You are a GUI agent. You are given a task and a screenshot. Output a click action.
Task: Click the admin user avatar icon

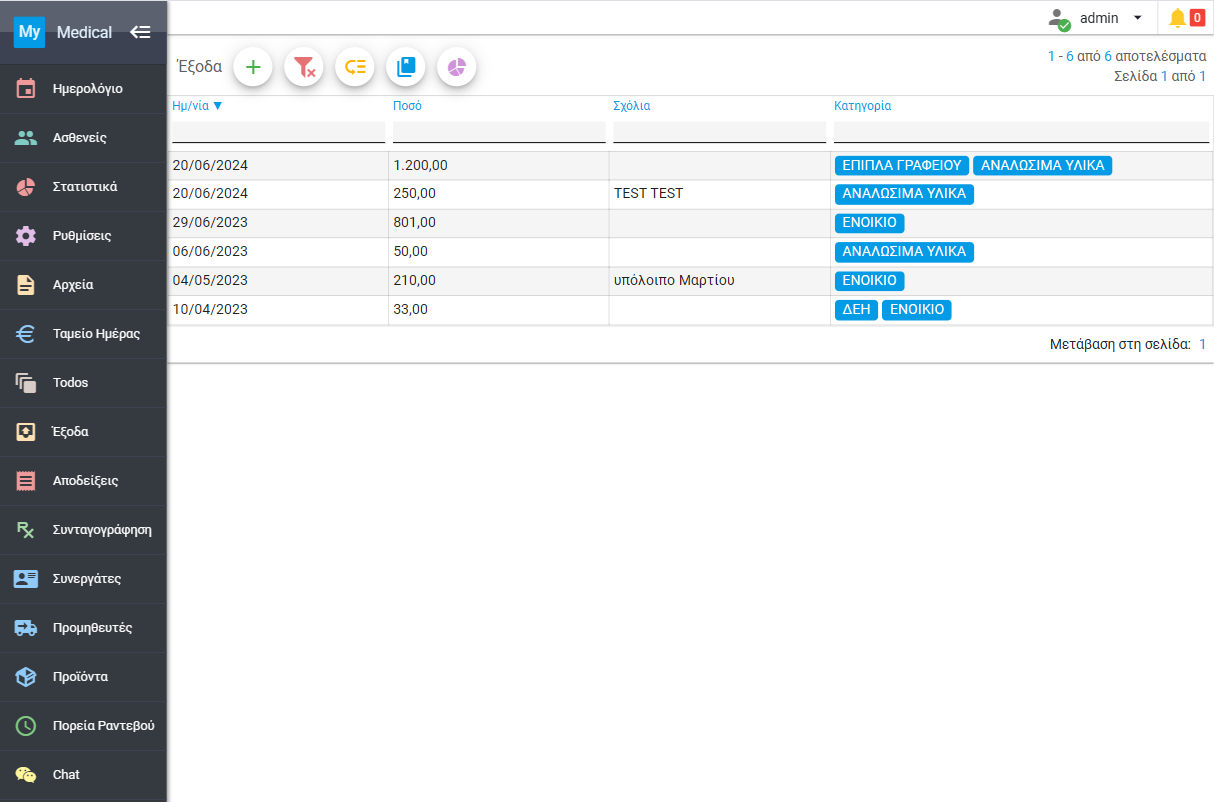[x=1059, y=19]
